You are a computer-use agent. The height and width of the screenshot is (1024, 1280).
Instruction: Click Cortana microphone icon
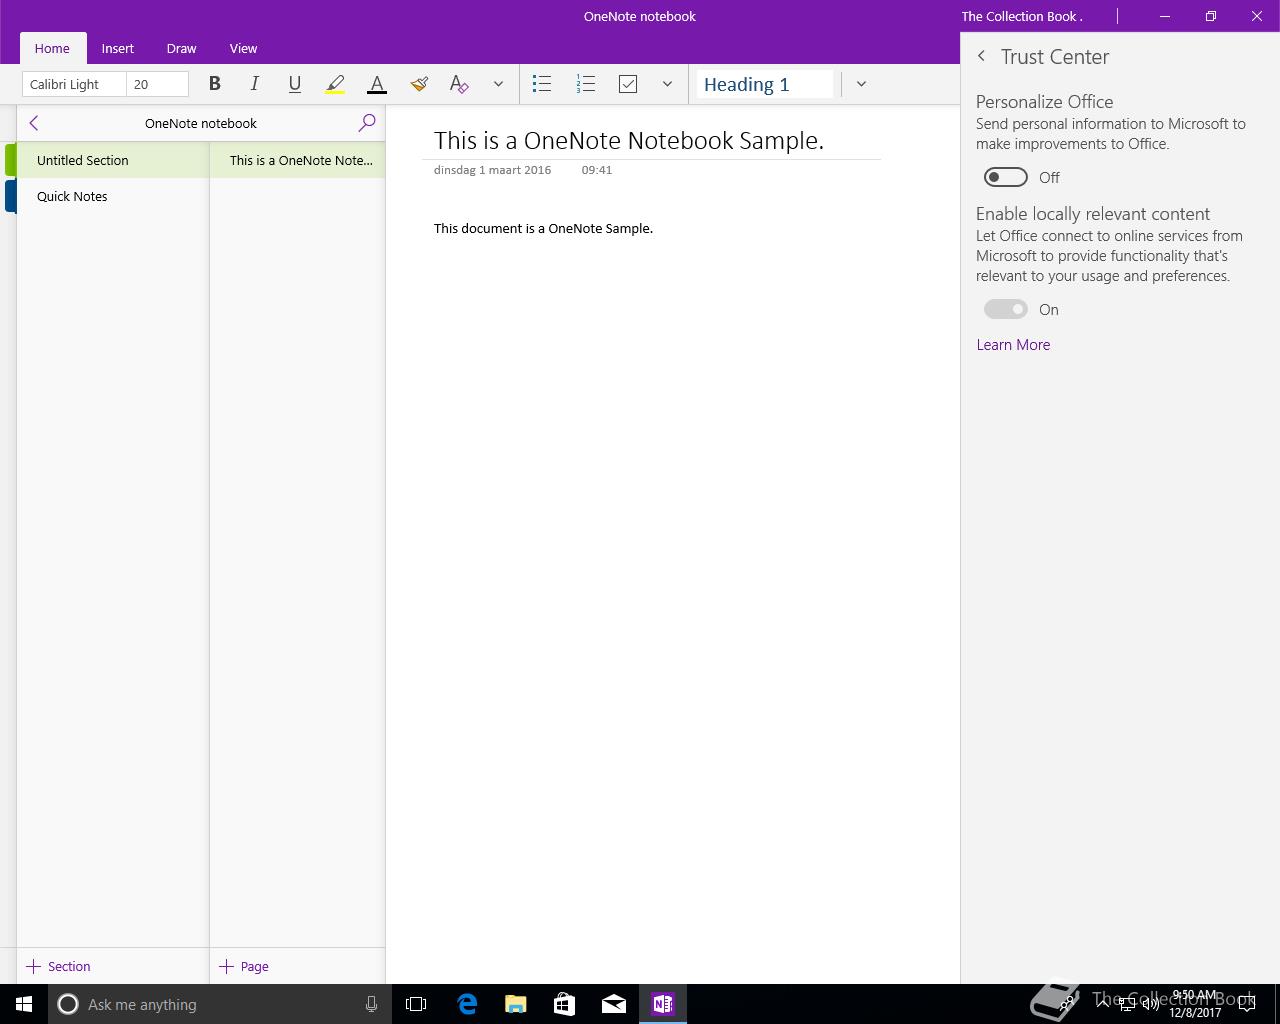tap(371, 1004)
